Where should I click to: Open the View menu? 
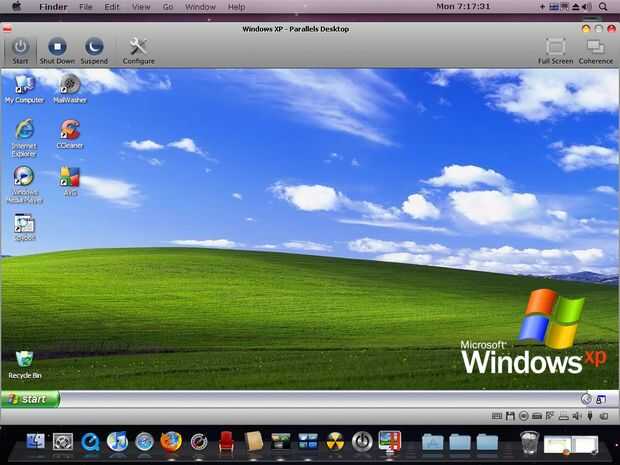pos(141,7)
